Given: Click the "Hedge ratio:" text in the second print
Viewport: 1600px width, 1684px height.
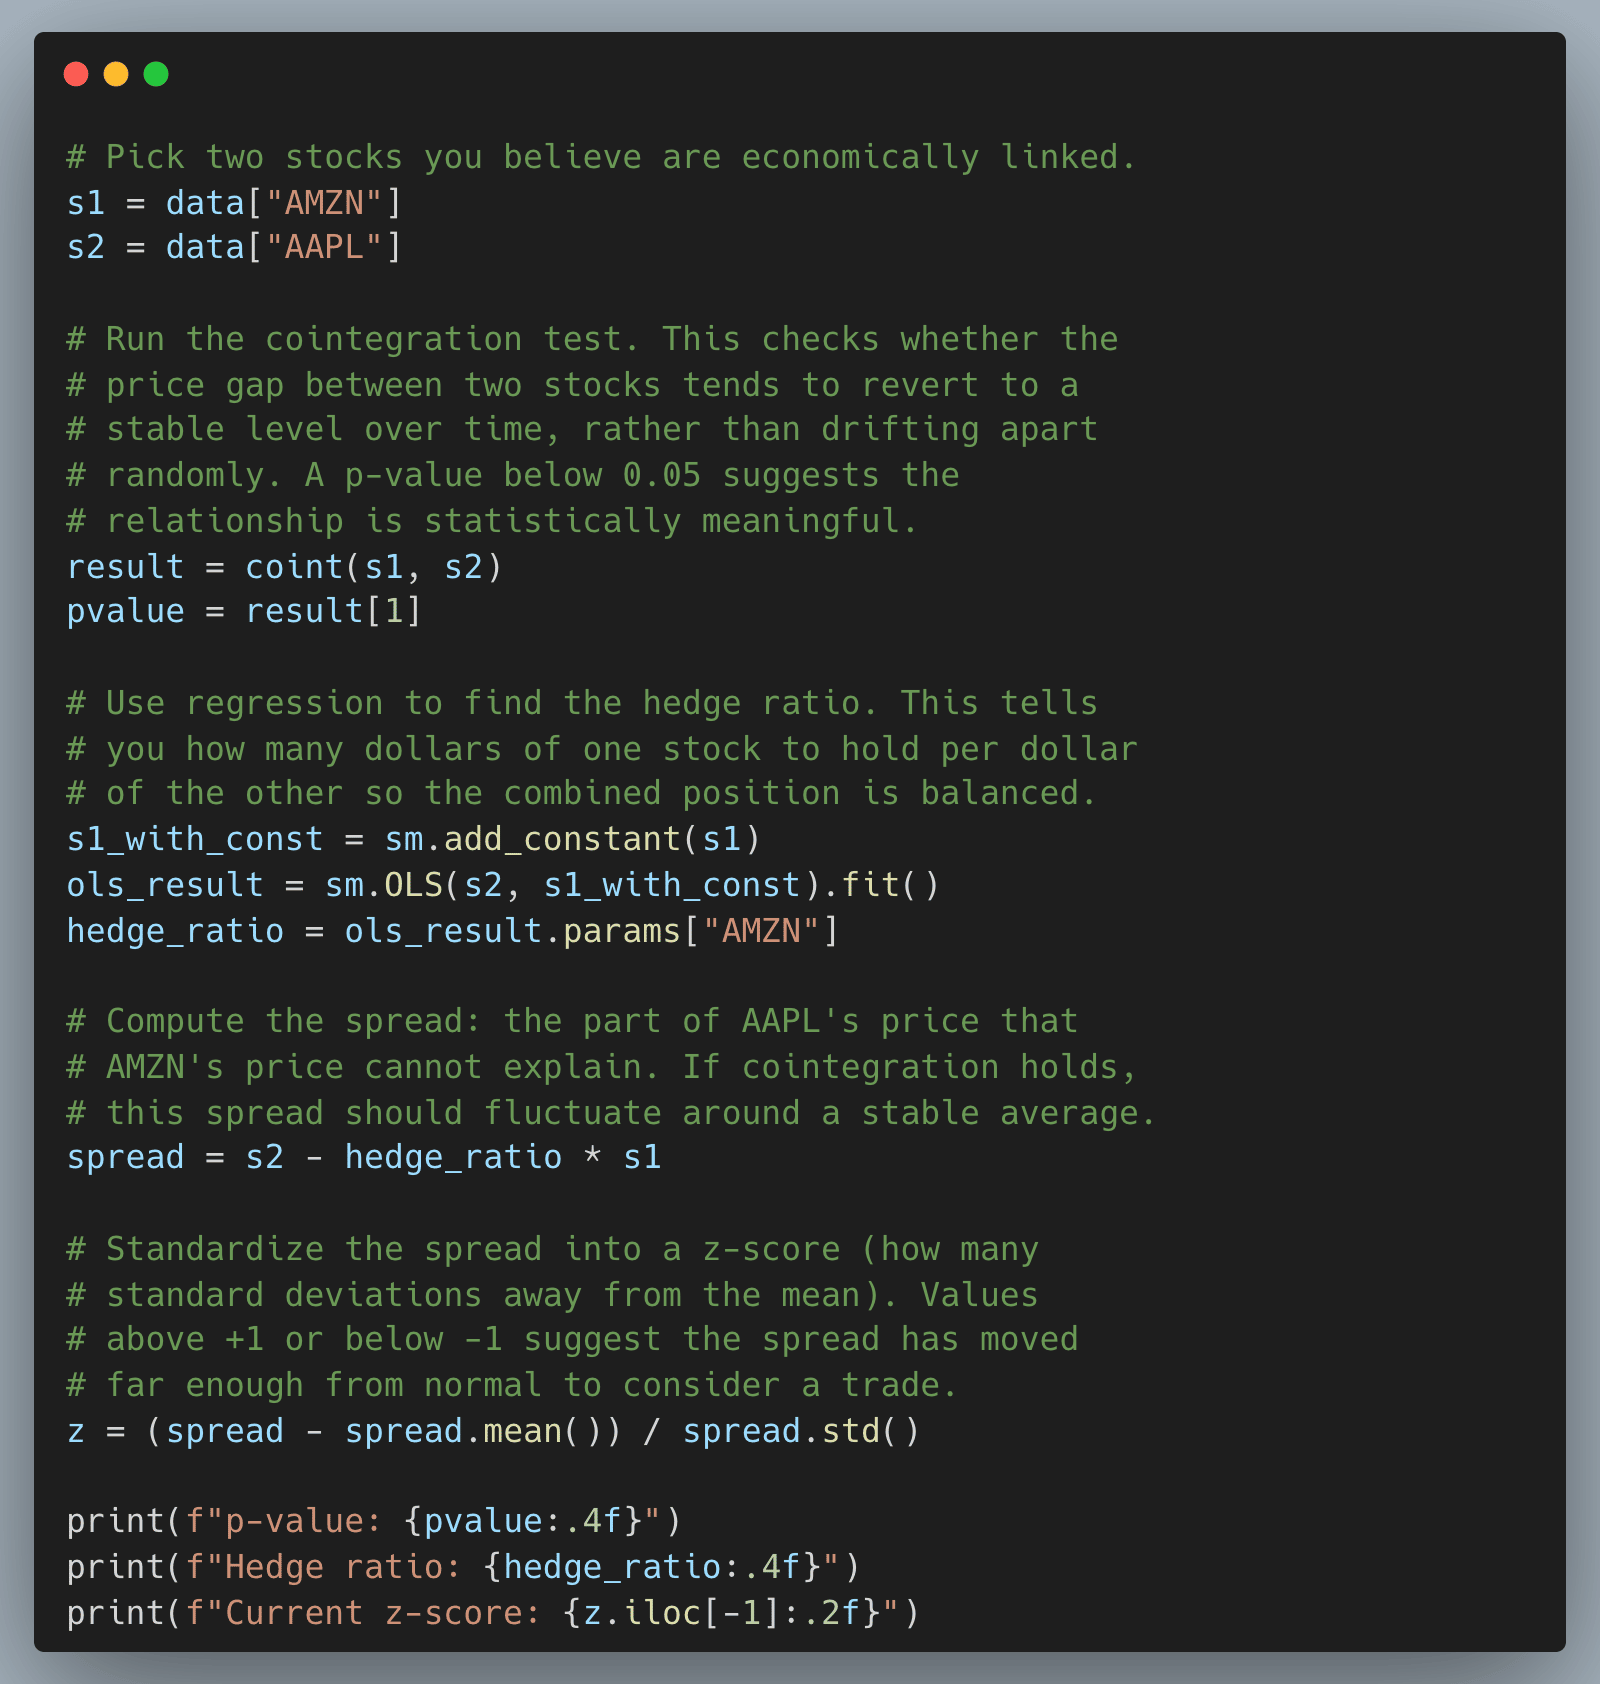Looking at the screenshot, I should (x=344, y=1567).
